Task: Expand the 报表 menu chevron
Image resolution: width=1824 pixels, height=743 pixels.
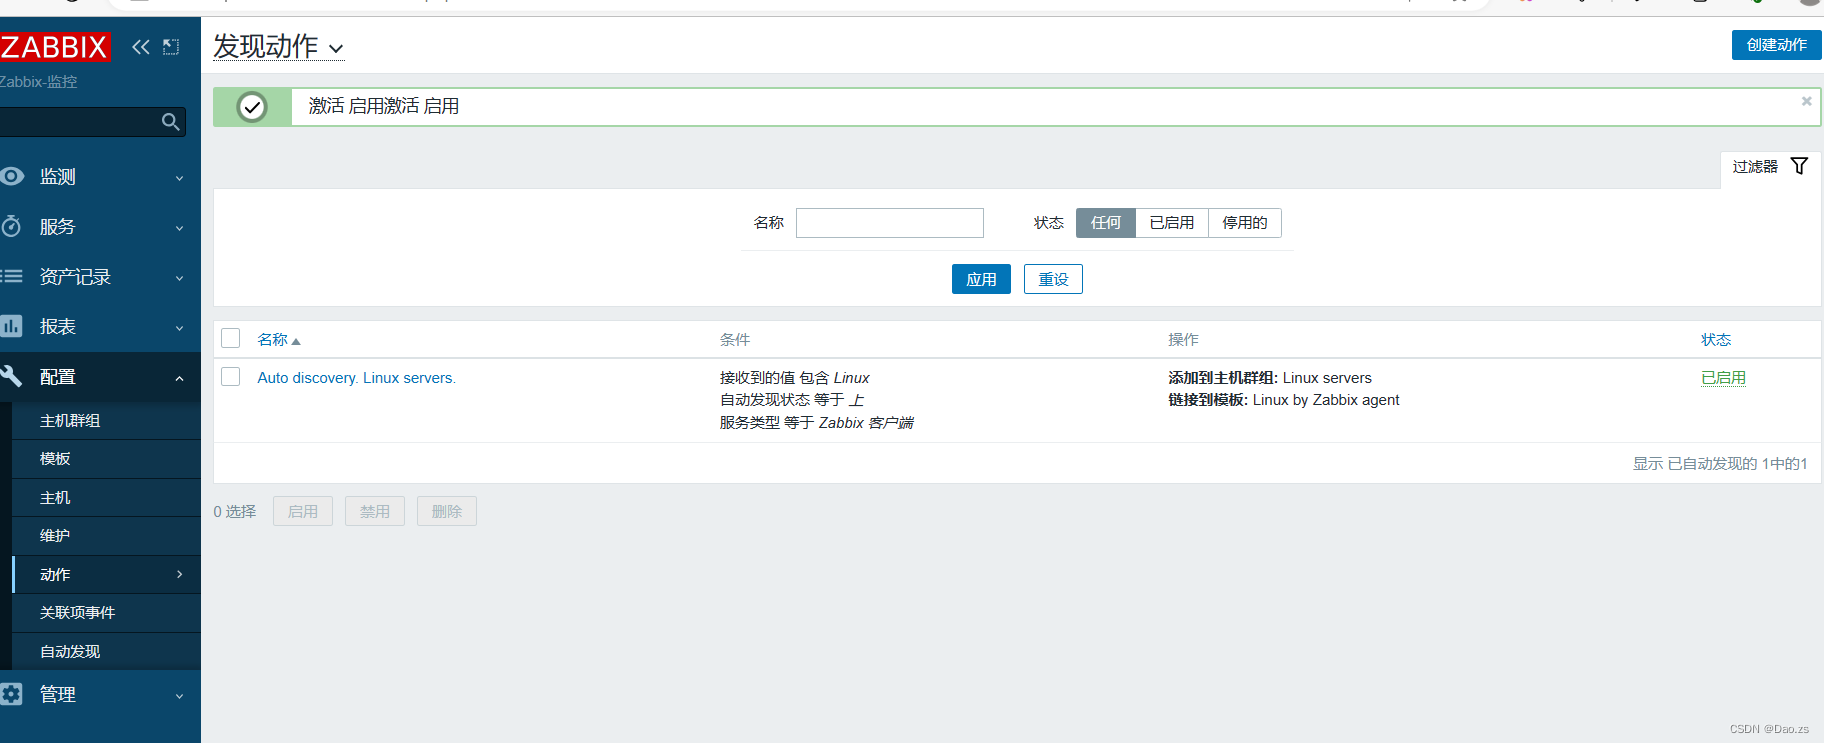Action: [180, 328]
